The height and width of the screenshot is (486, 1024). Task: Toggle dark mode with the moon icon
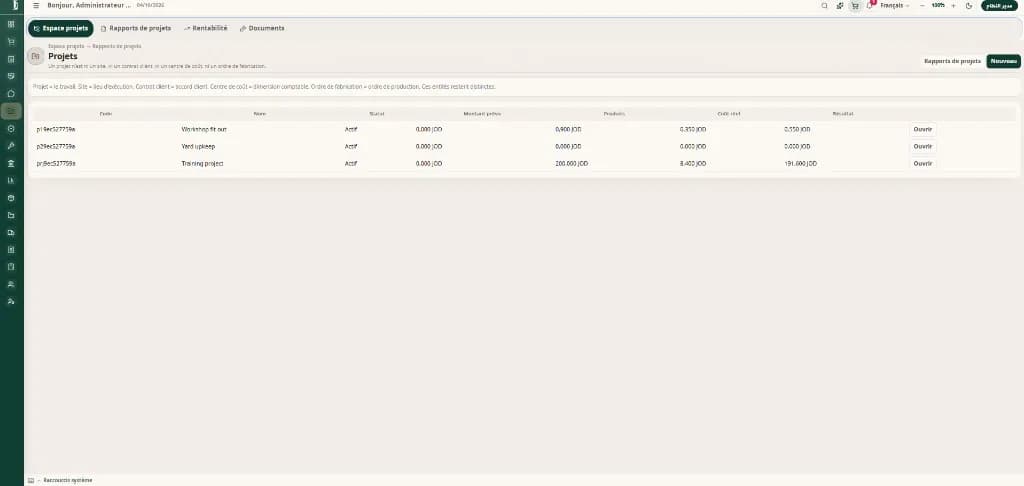969,5
